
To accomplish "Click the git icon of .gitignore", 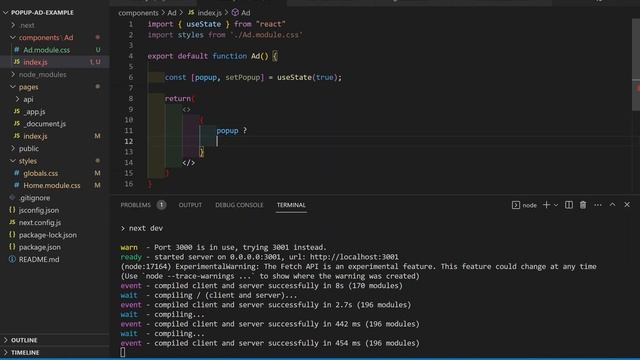I will [12, 198].
